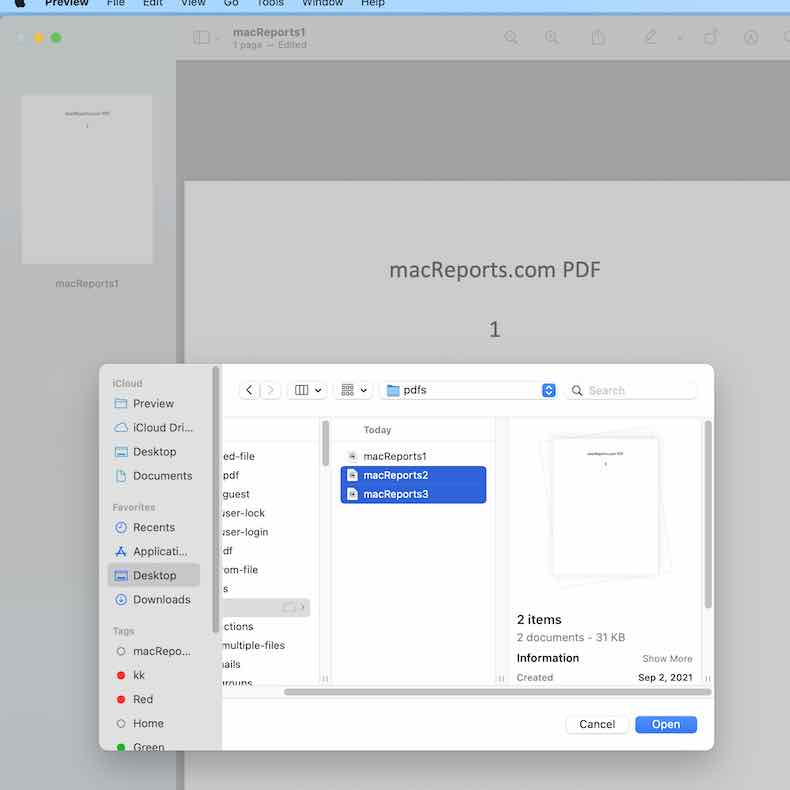Click the ctions folder row

pos(266,627)
